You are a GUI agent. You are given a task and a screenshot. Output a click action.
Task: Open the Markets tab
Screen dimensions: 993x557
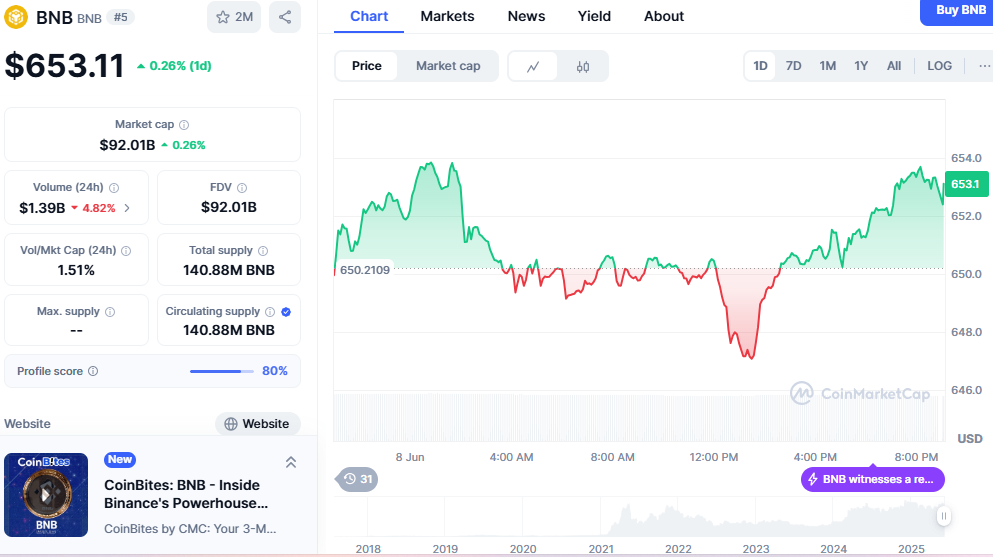pyautogui.click(x=447, y=16)
